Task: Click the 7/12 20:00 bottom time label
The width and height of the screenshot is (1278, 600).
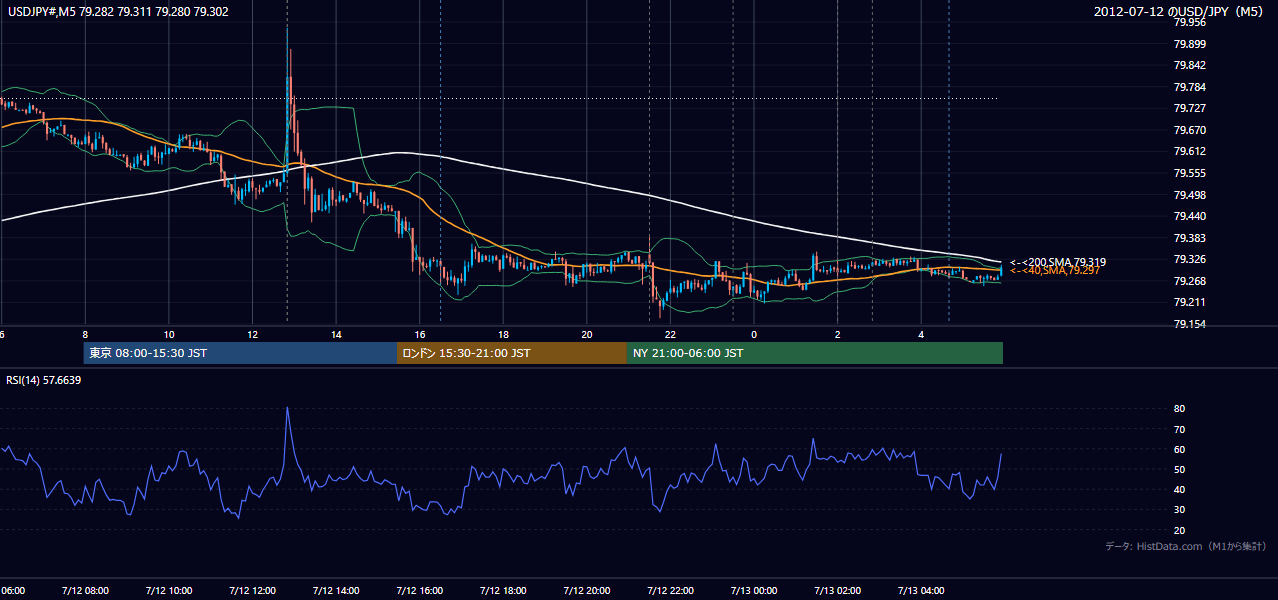Action: coord(587,591)
